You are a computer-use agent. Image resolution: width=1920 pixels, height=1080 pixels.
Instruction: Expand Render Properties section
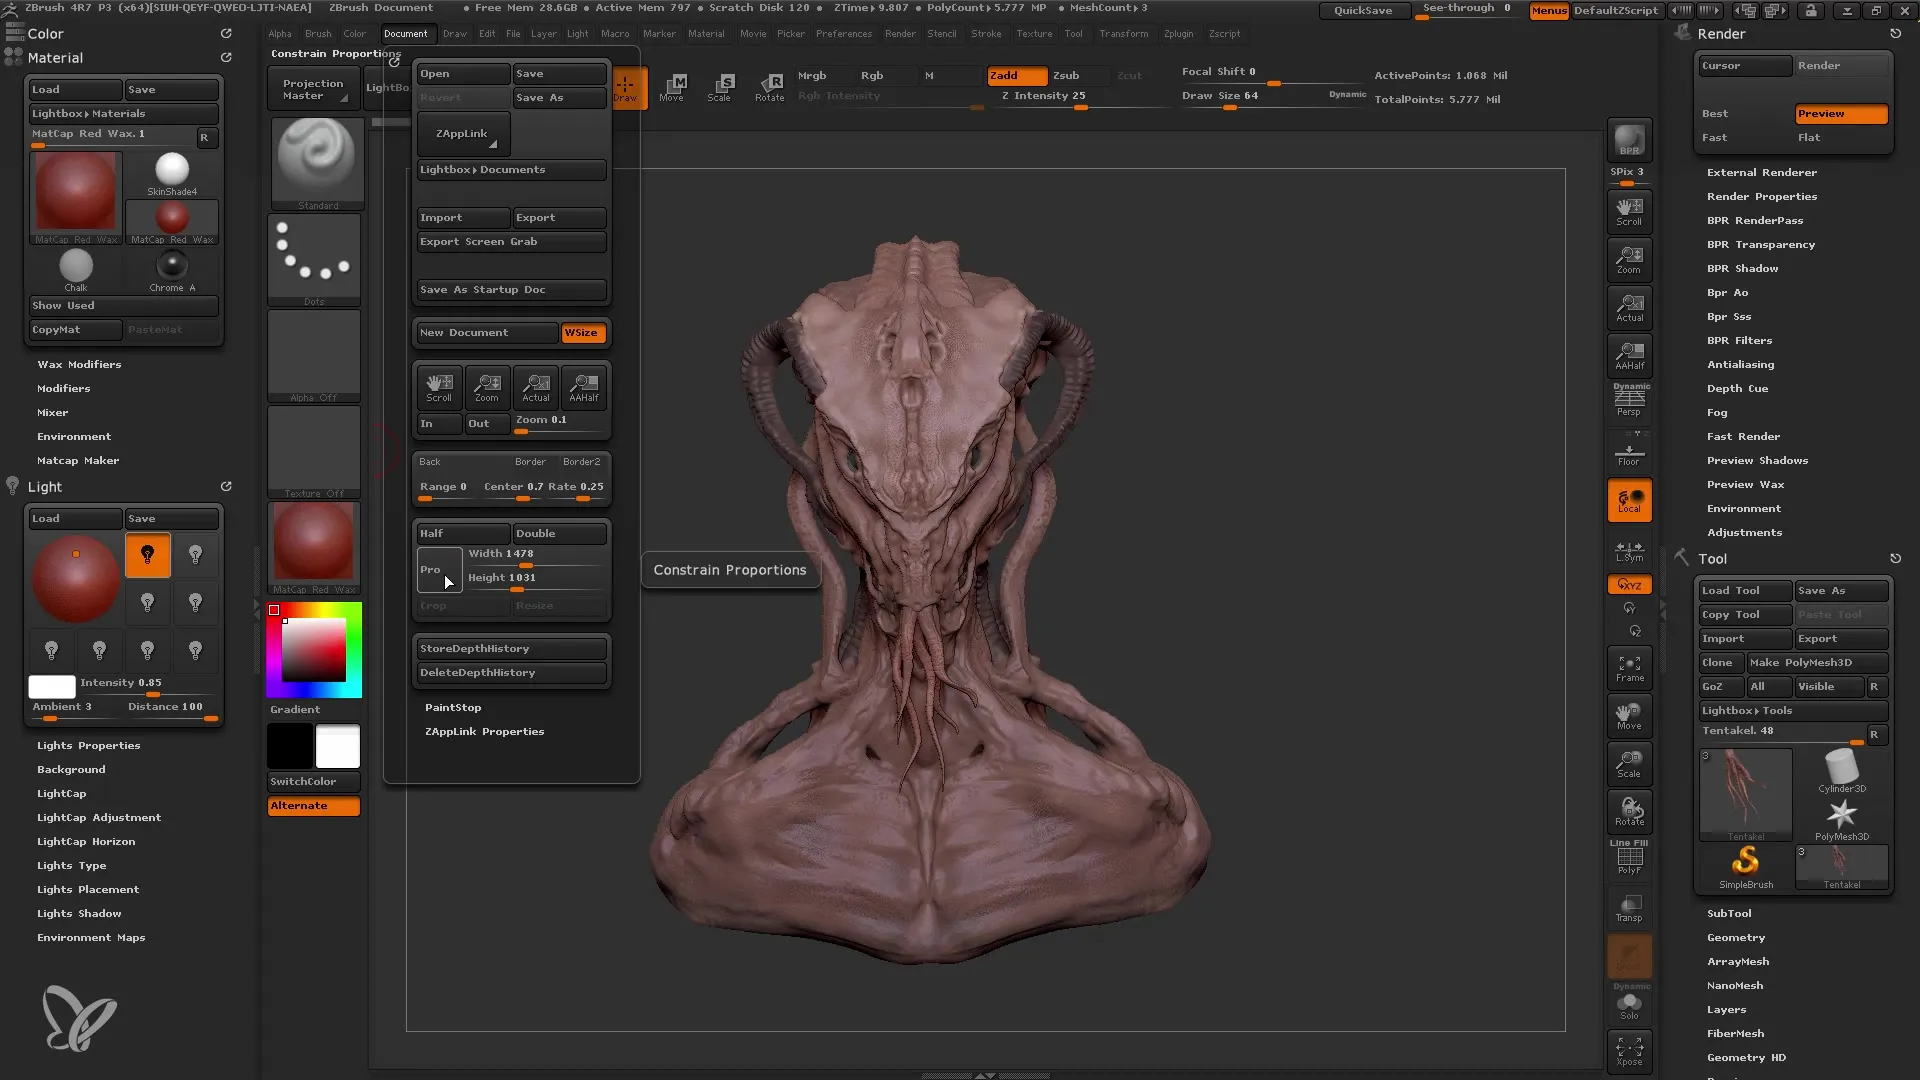[x=1762, y=197]
